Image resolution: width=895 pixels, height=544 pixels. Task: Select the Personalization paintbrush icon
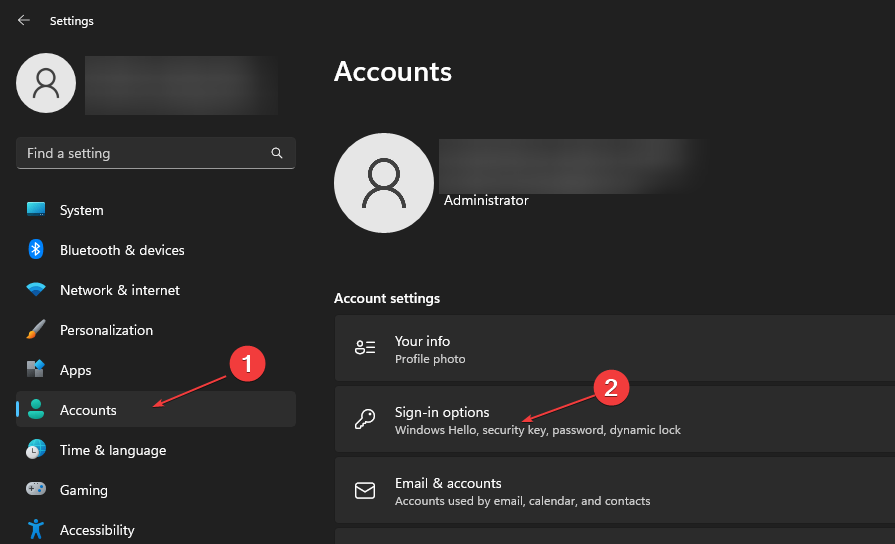click(x=36, y=330)
